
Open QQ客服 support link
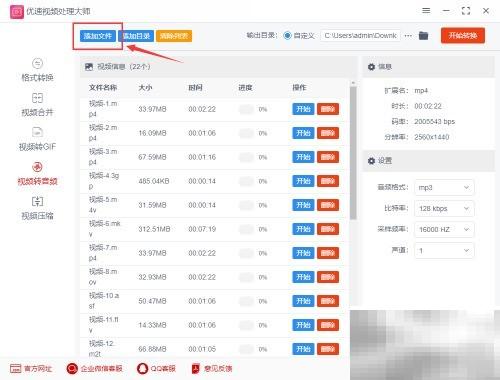[156, 368]
